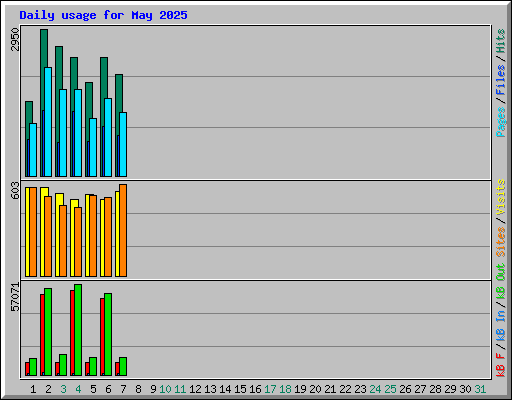Click the Files legend label
The width and height of the screenshot is (512, 400).
pyautogui.click(x=501, y=79)
